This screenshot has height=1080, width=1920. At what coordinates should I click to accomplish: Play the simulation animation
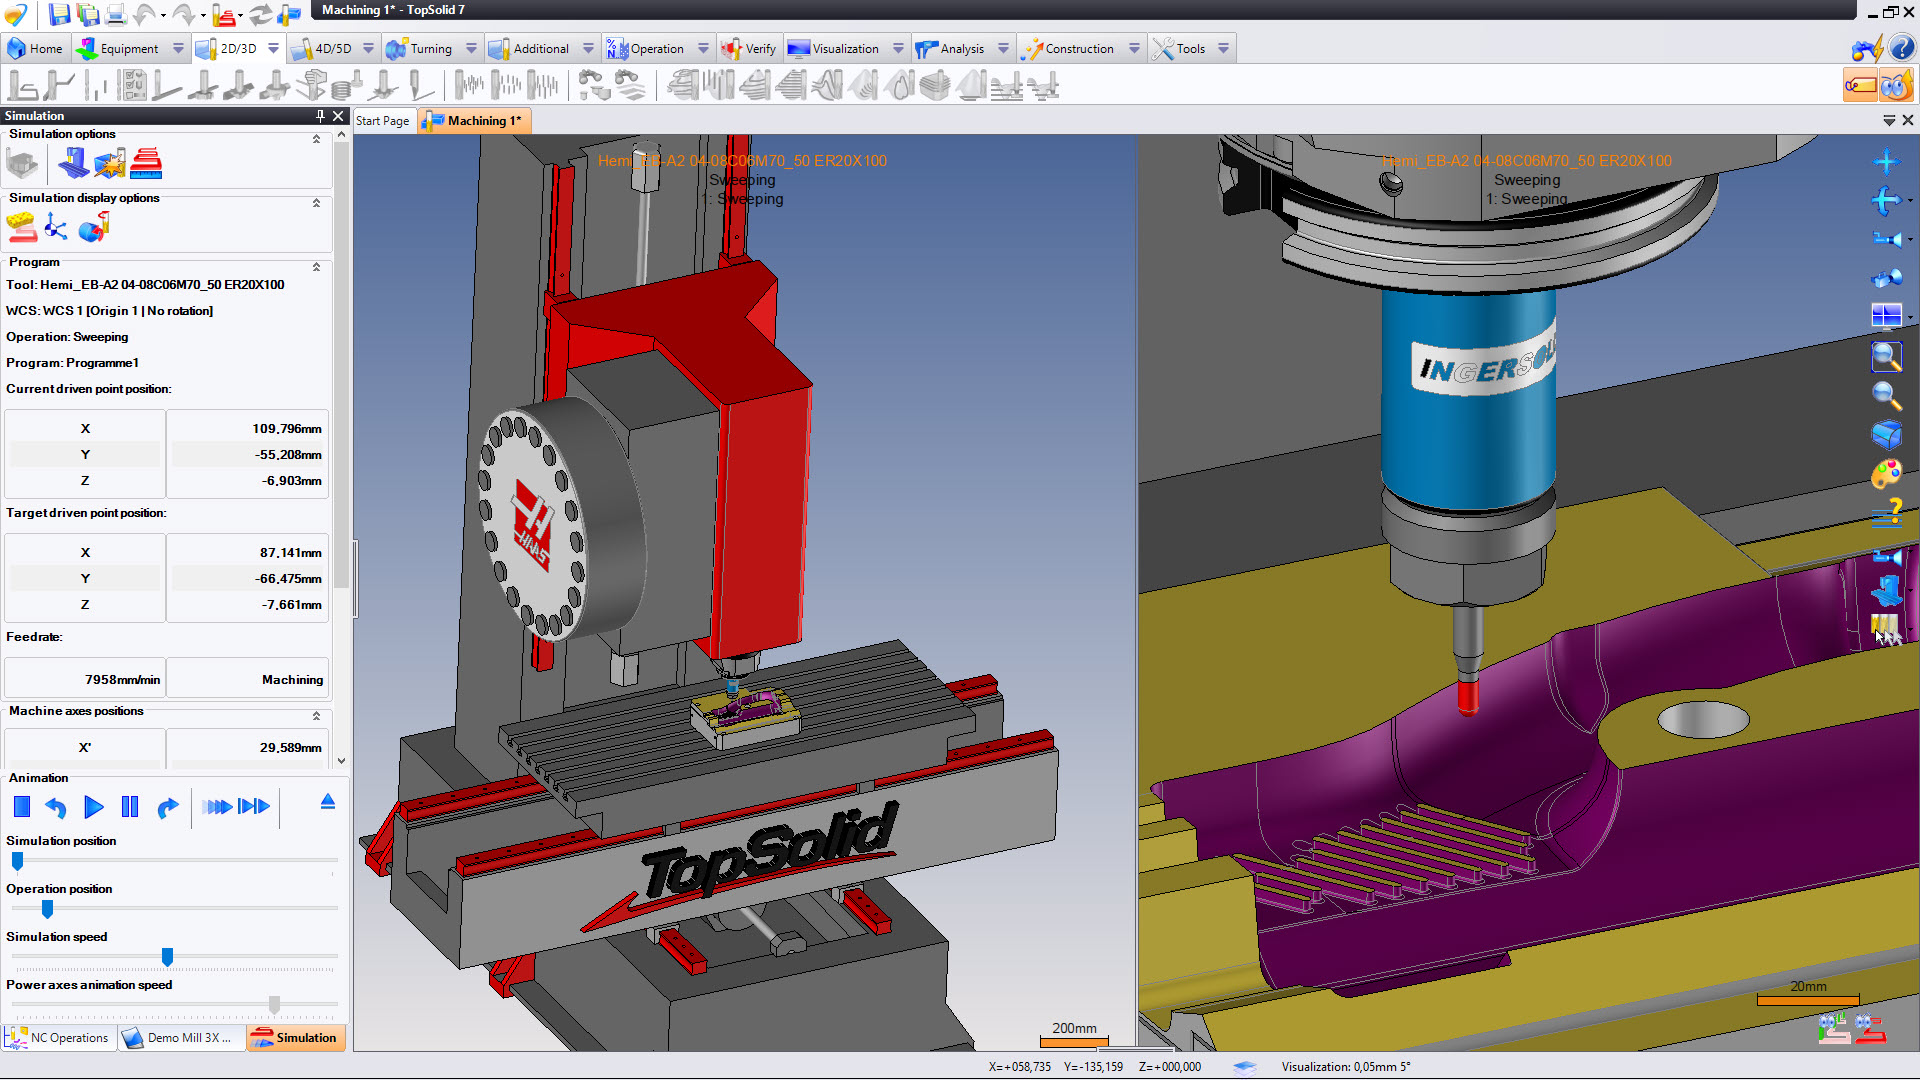point(93,807)
